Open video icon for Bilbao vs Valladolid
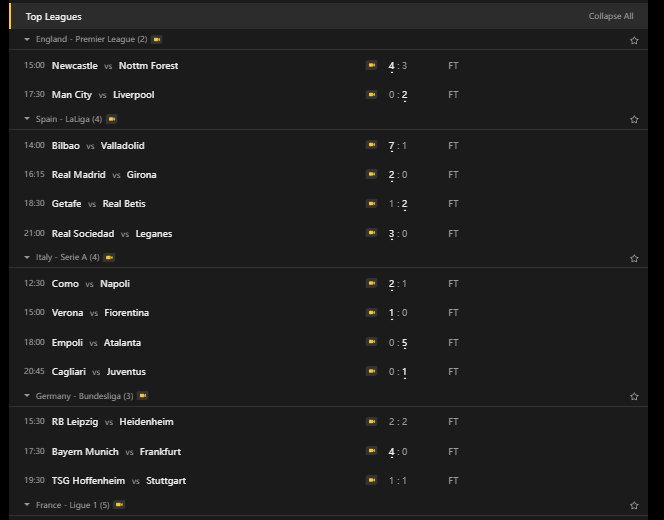This screenshot has width=664, height=520. 371,146
